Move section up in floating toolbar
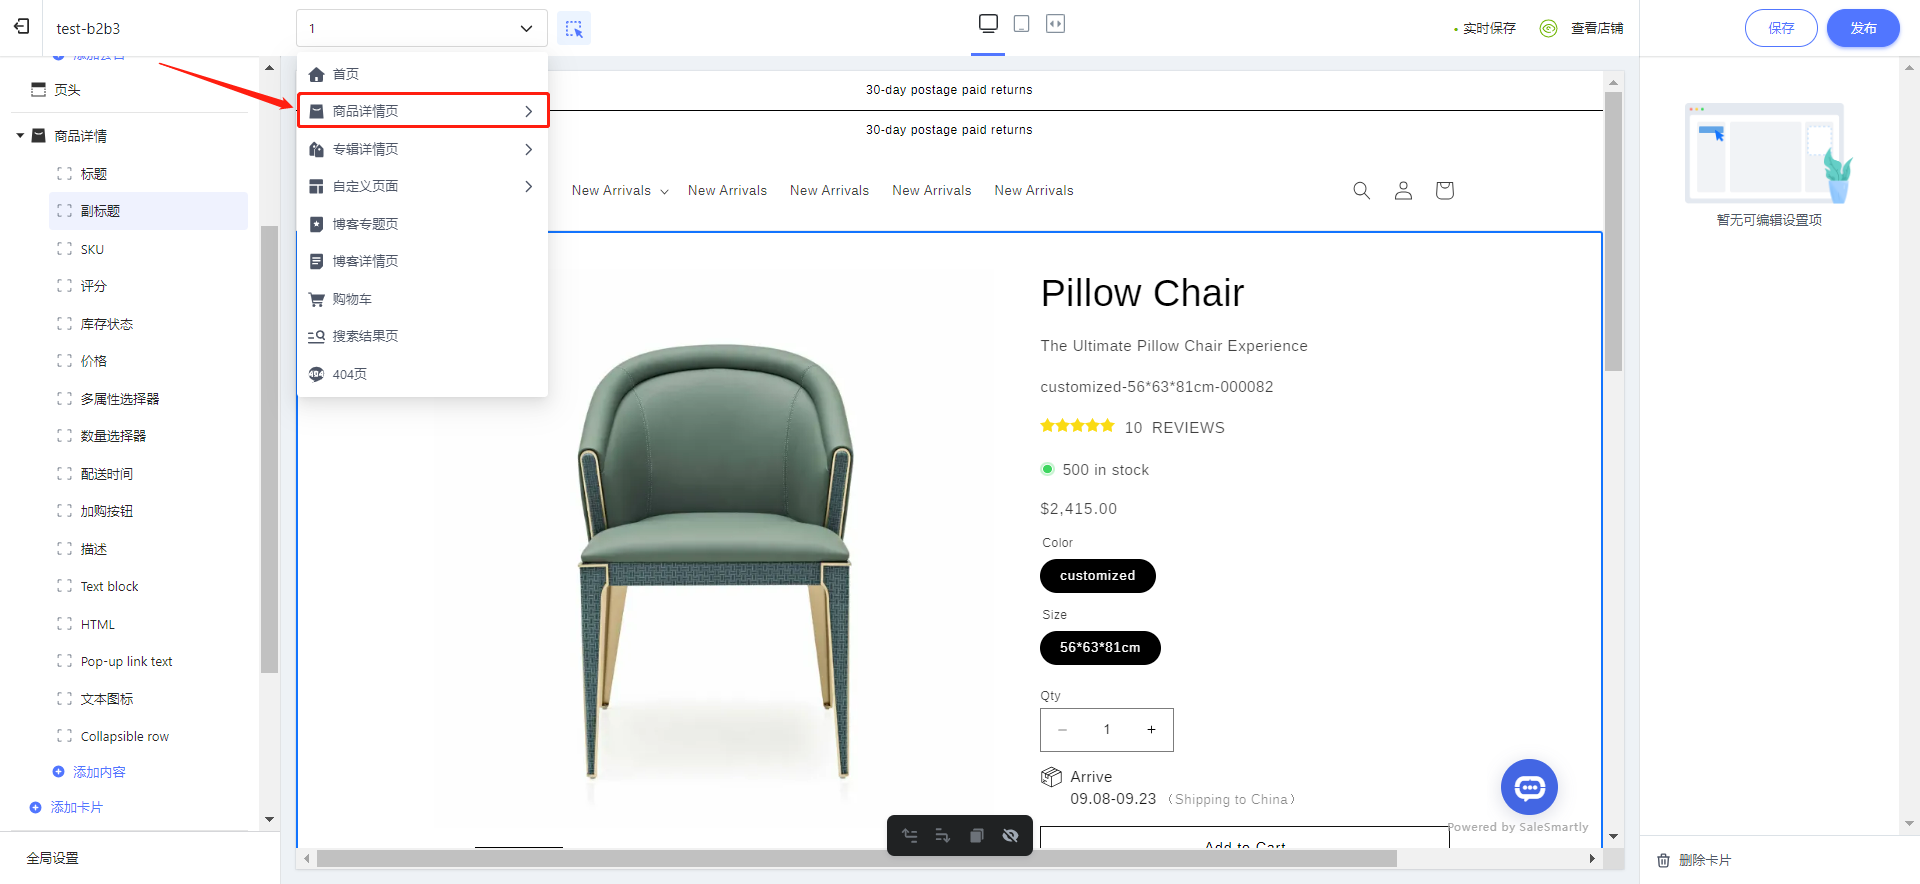The width and height of the screenshot is (1920, 884). pos(910,835)
